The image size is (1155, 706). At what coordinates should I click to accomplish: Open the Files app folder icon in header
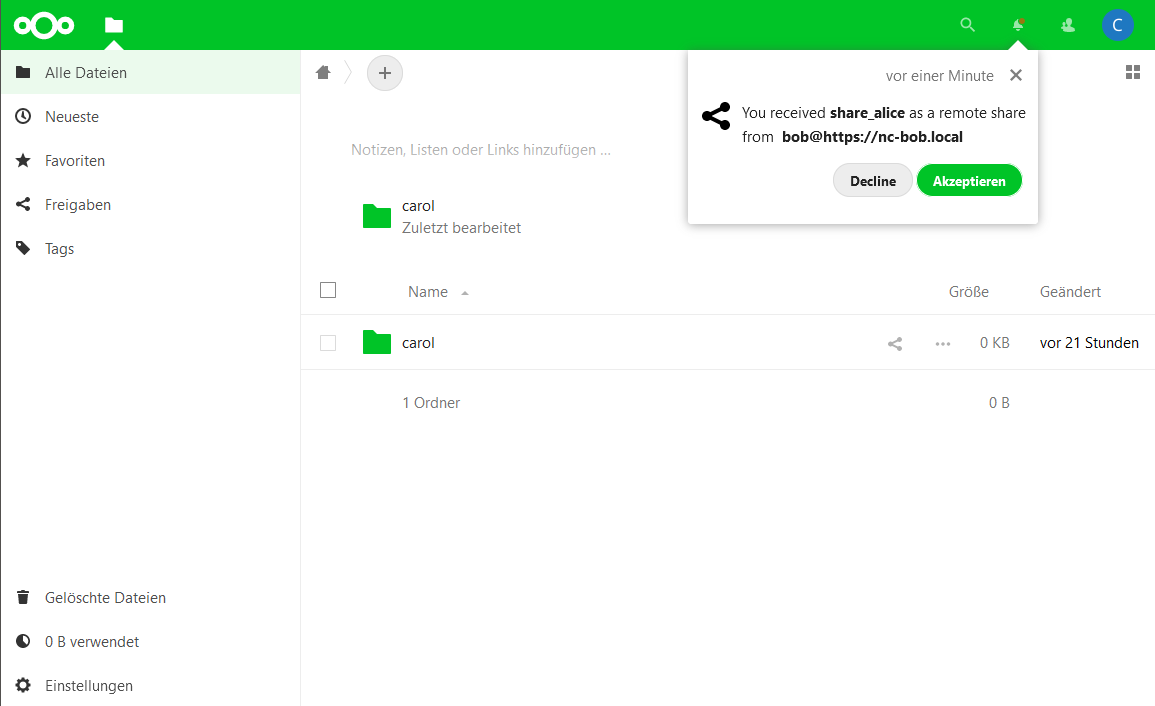pyautogui.click(x=113, y=25)
